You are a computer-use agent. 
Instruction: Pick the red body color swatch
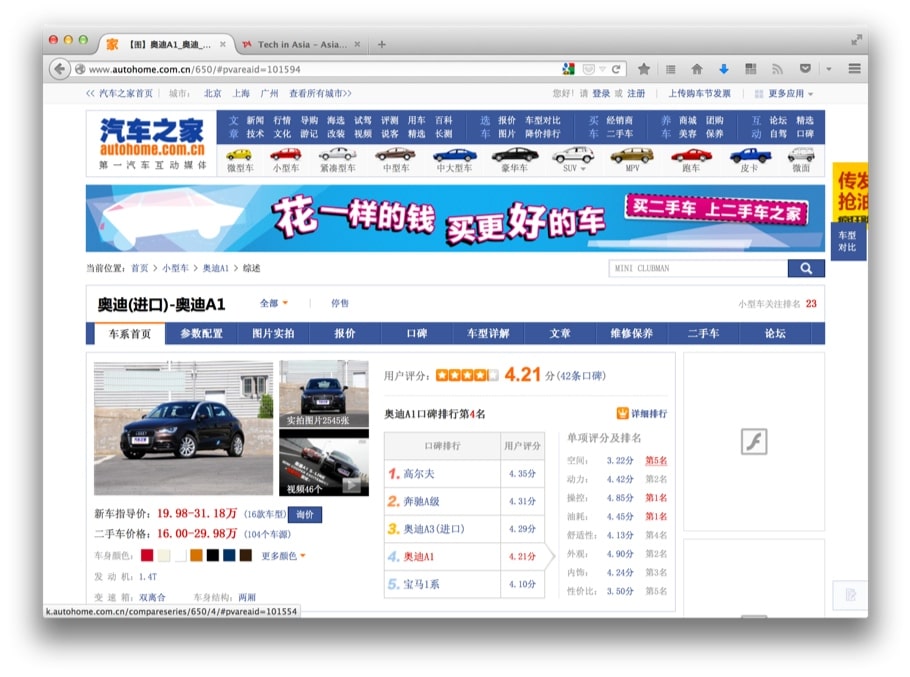coord(147,555)
